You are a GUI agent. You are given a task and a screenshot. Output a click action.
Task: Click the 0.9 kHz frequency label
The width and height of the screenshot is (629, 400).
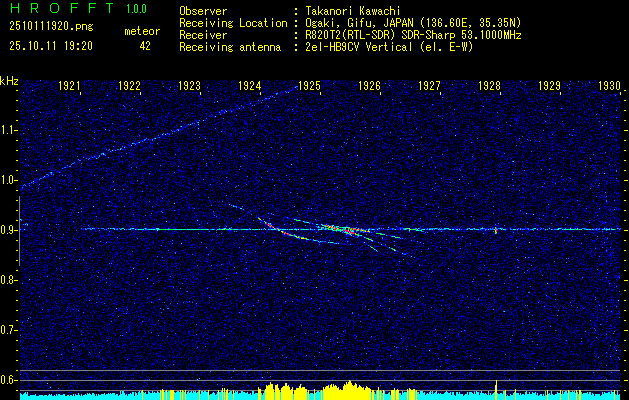(x=8, y=230)
